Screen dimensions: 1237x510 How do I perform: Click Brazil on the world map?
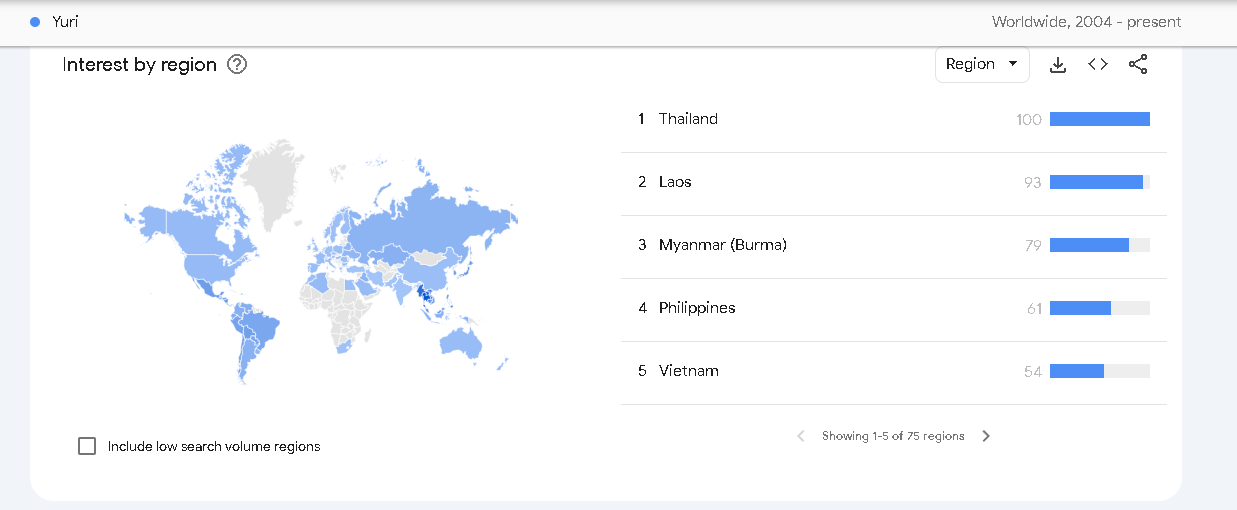tap(257, 325)
